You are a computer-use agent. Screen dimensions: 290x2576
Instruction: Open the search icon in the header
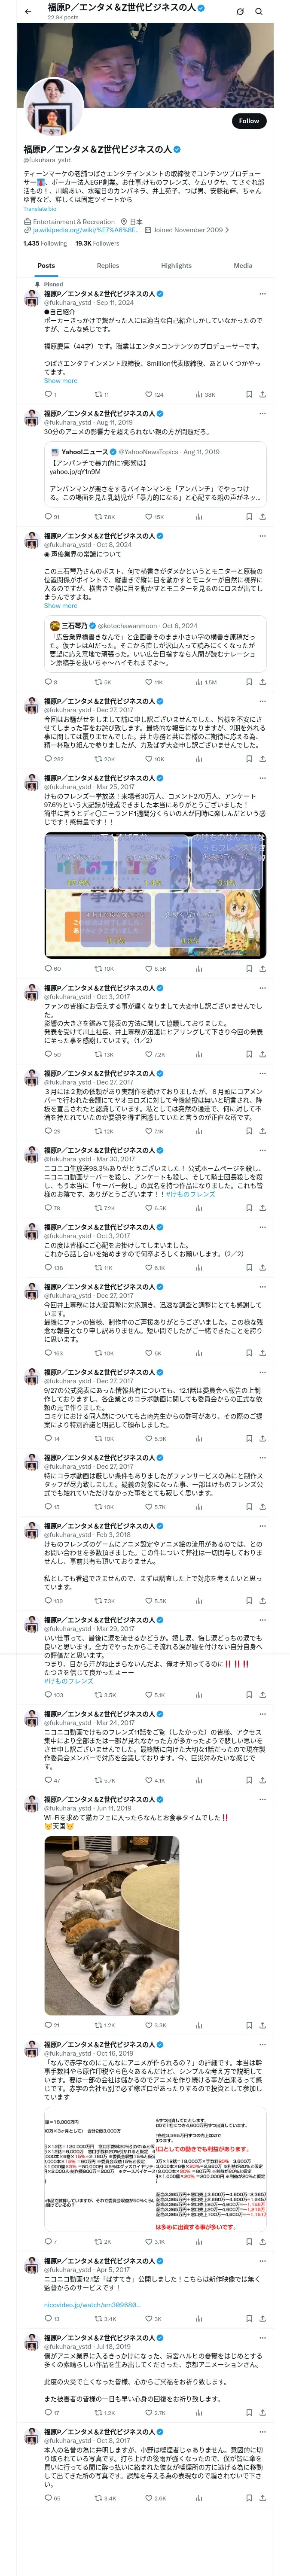[x=260, y=11]
